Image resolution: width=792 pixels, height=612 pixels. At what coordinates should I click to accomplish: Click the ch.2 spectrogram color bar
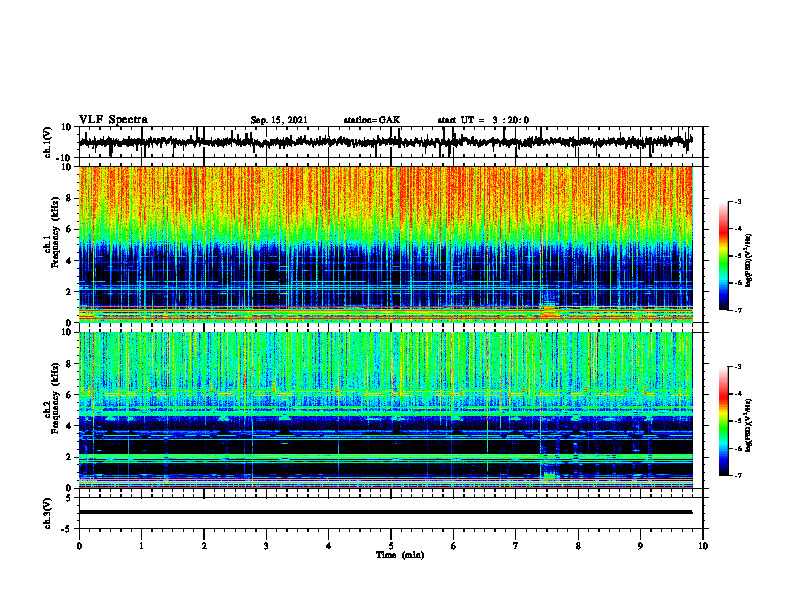point(723,421)
